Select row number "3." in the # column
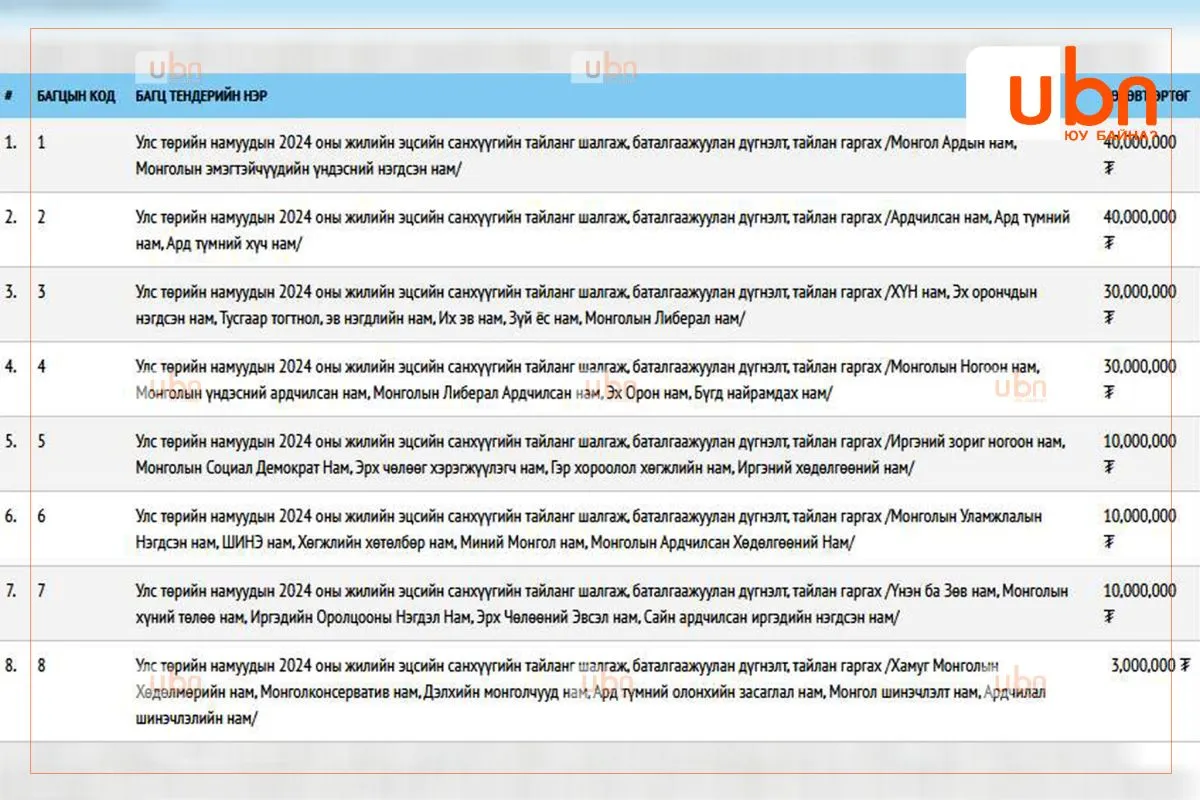 pyautogui.click(x=11, y=292)
